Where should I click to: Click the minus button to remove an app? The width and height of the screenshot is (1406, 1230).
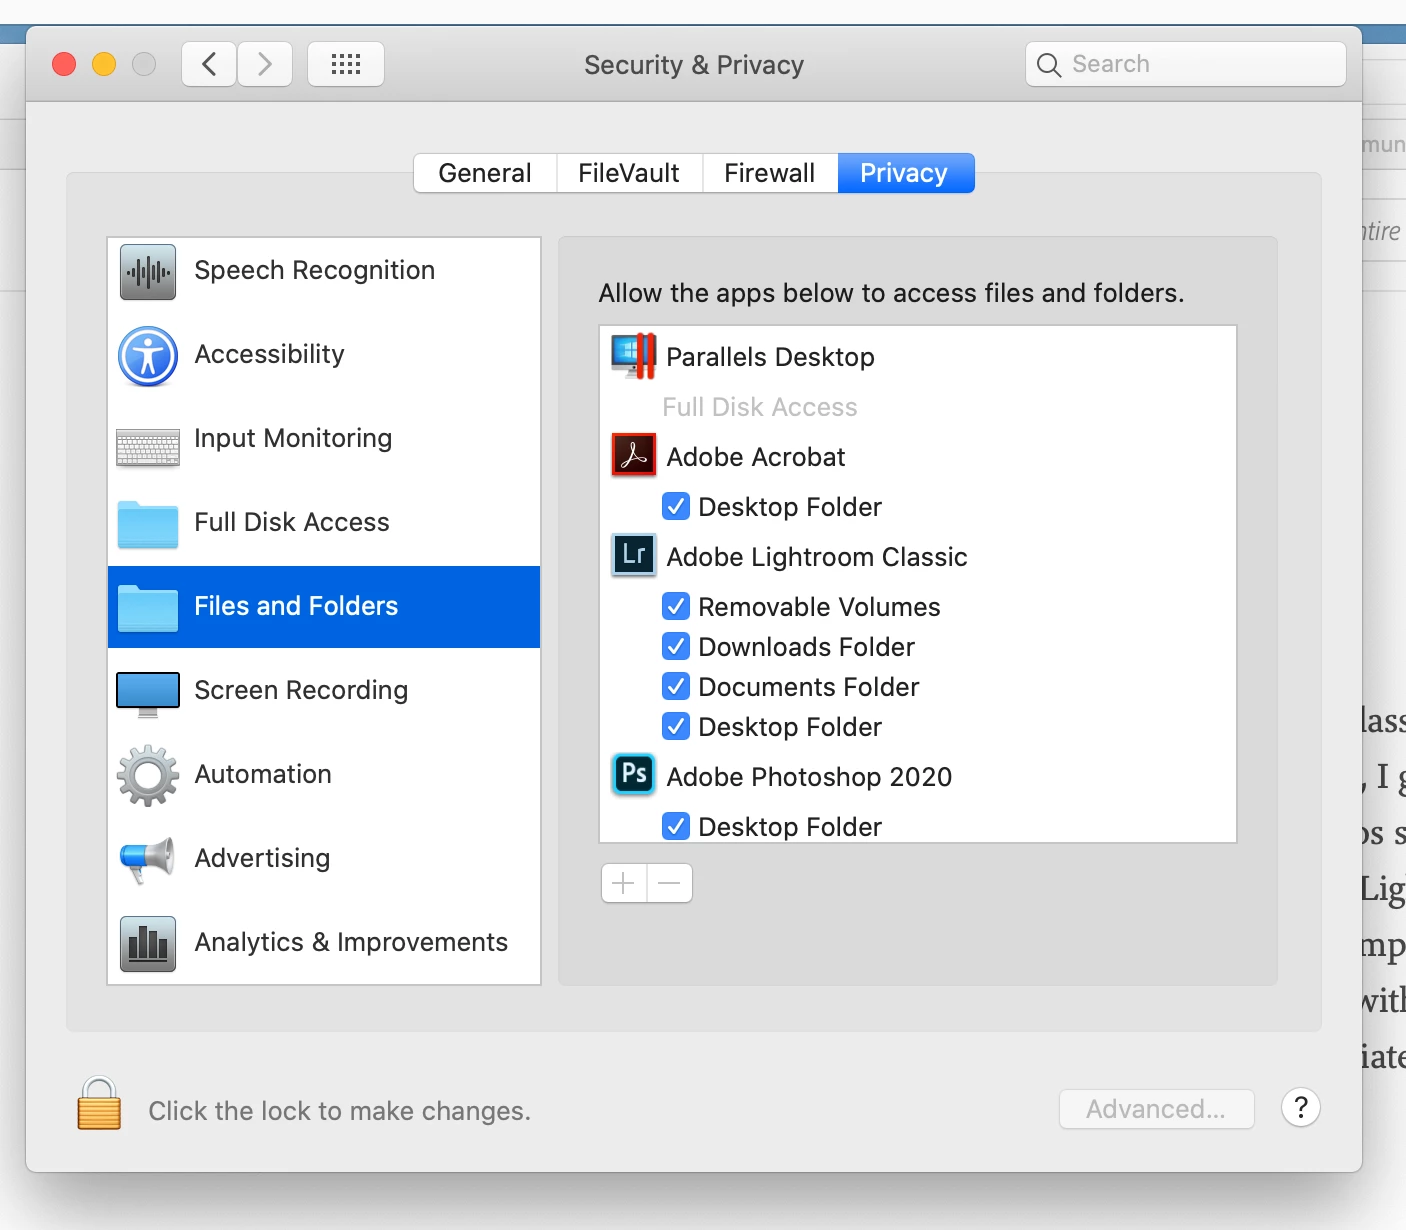click(670, 883)
